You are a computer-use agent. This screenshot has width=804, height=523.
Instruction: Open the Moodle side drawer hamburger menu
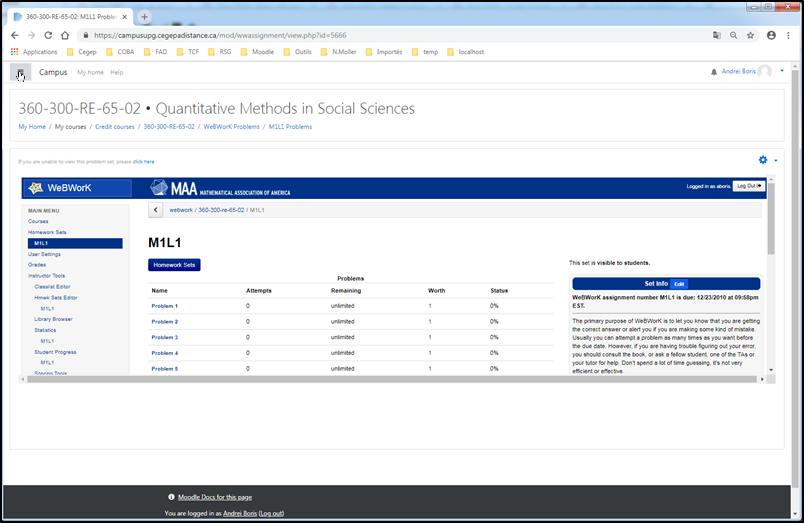[x=21, y=73]
